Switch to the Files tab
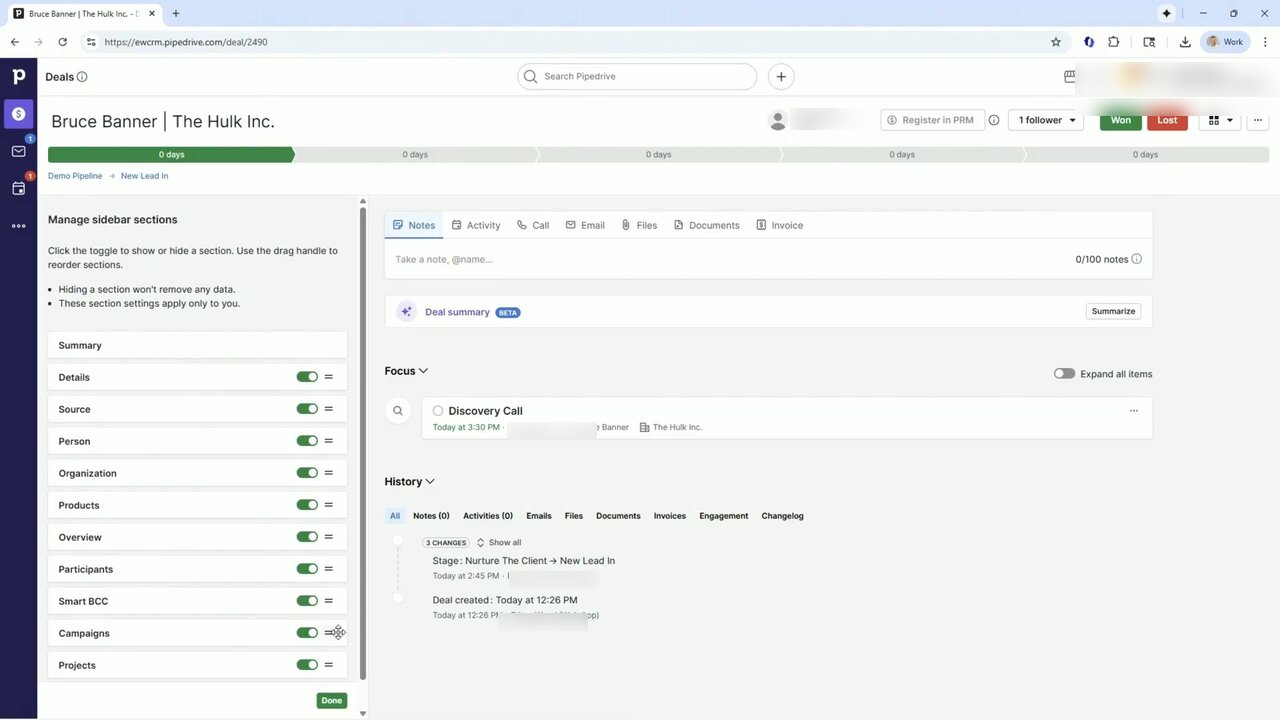1280x720 pixels. point(639,226)
